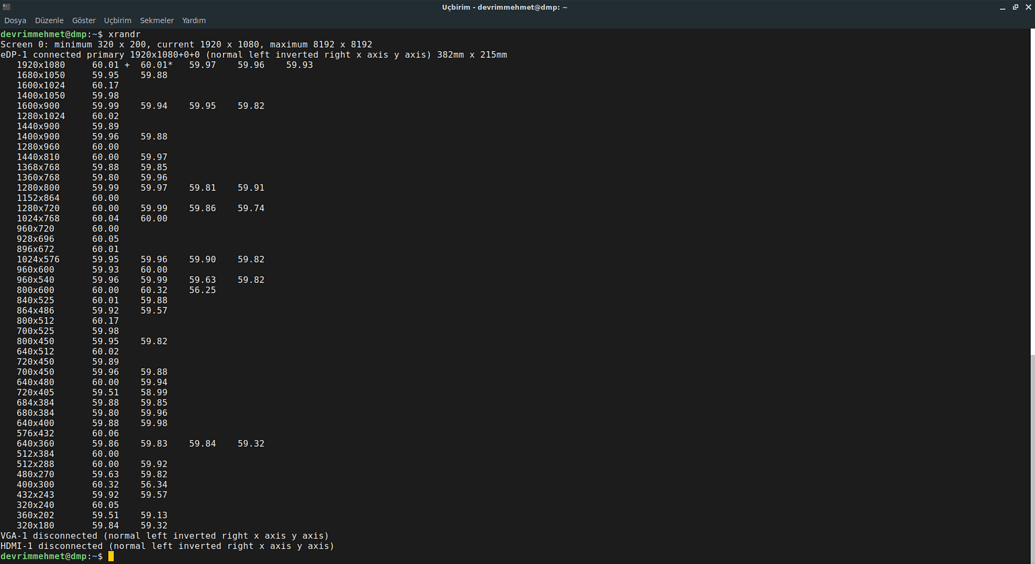Click the '60.01*' active refresh rate
Image resolution: width=1035 pixels, height=564 pixels.
point(156,65)
